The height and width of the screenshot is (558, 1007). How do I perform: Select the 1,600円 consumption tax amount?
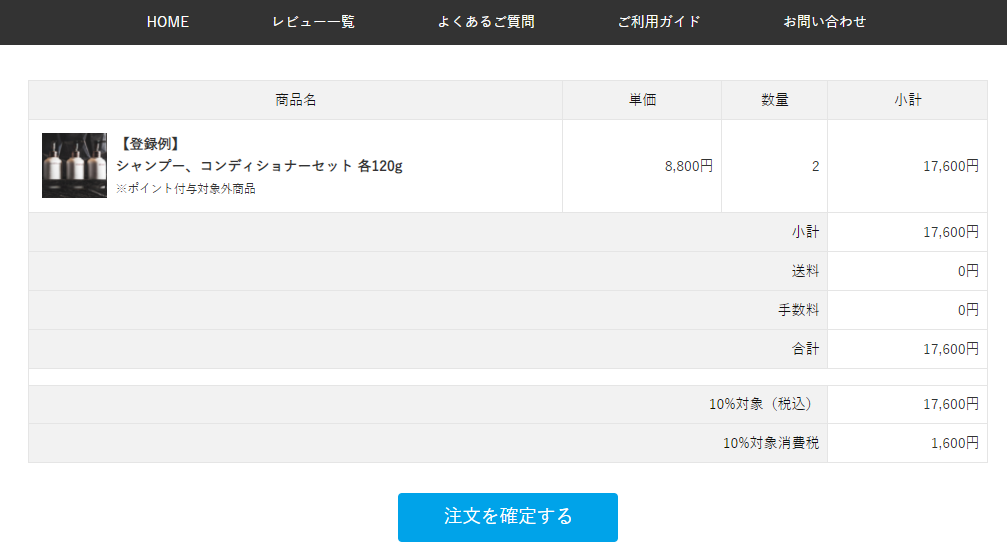tap(954, 443)
